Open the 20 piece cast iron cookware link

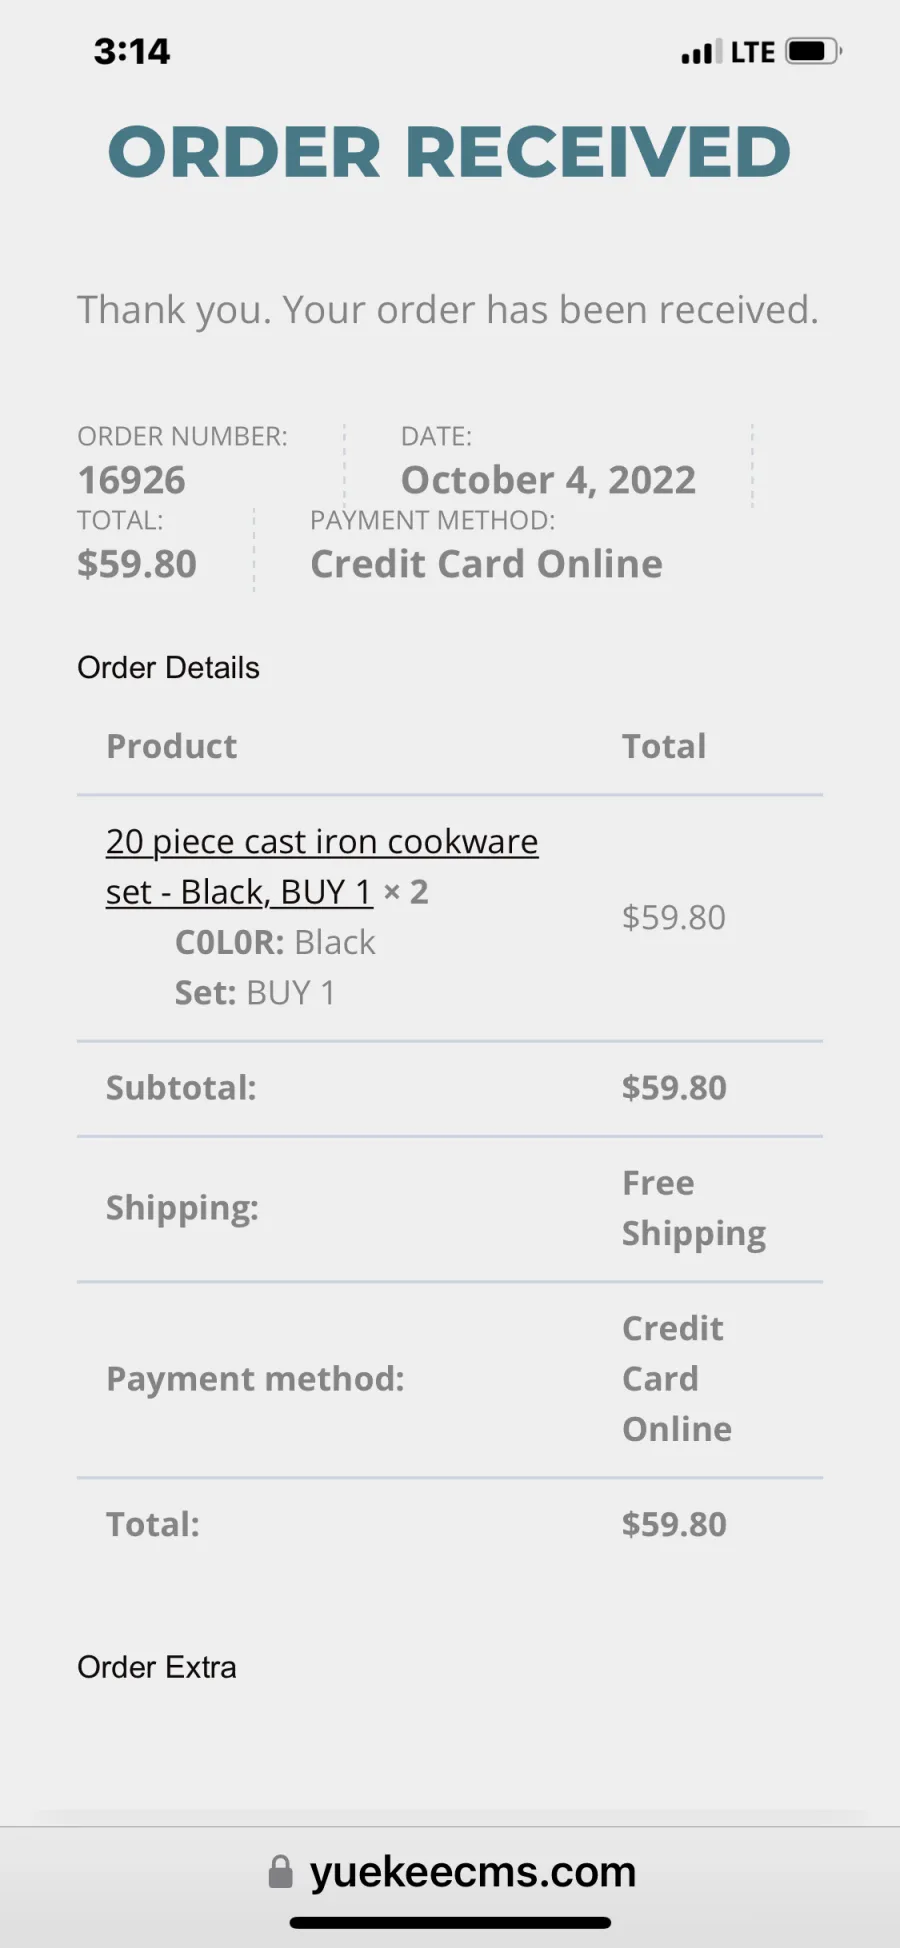tap(322, 866)
